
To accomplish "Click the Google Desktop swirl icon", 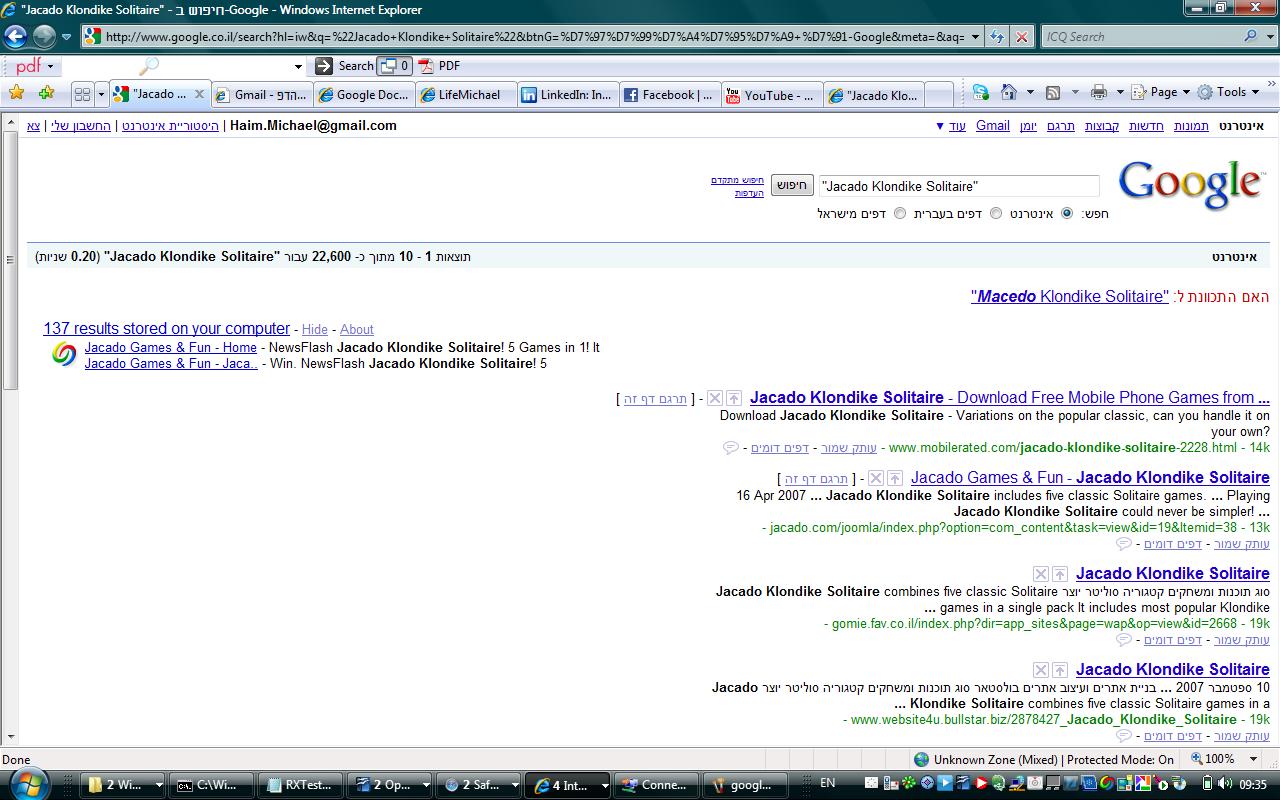I will 64,354.
